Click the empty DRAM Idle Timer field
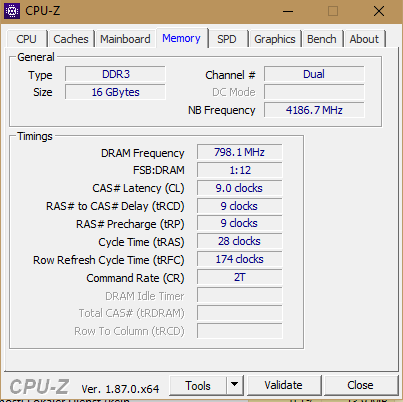The width and height of the screenshot is (403, 402). coord(239,295)
